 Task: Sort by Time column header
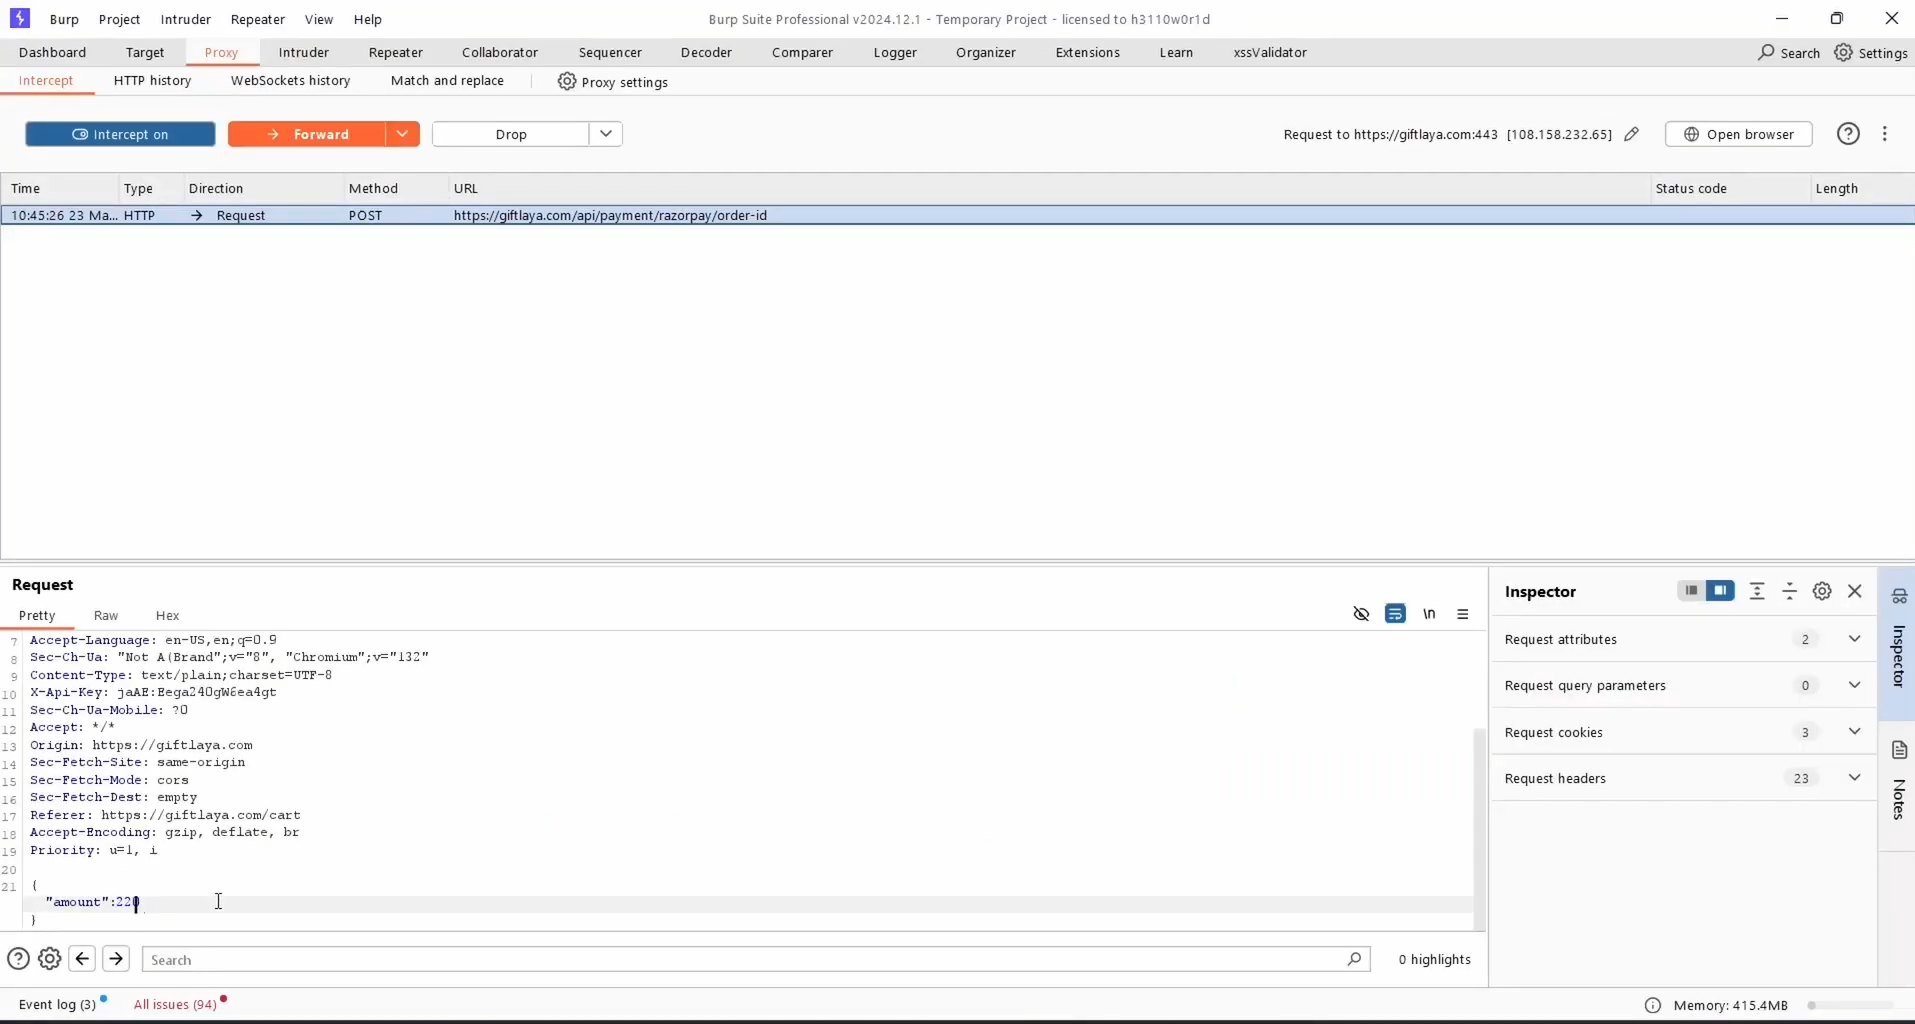pyautogui.click(x=59, y=188)
